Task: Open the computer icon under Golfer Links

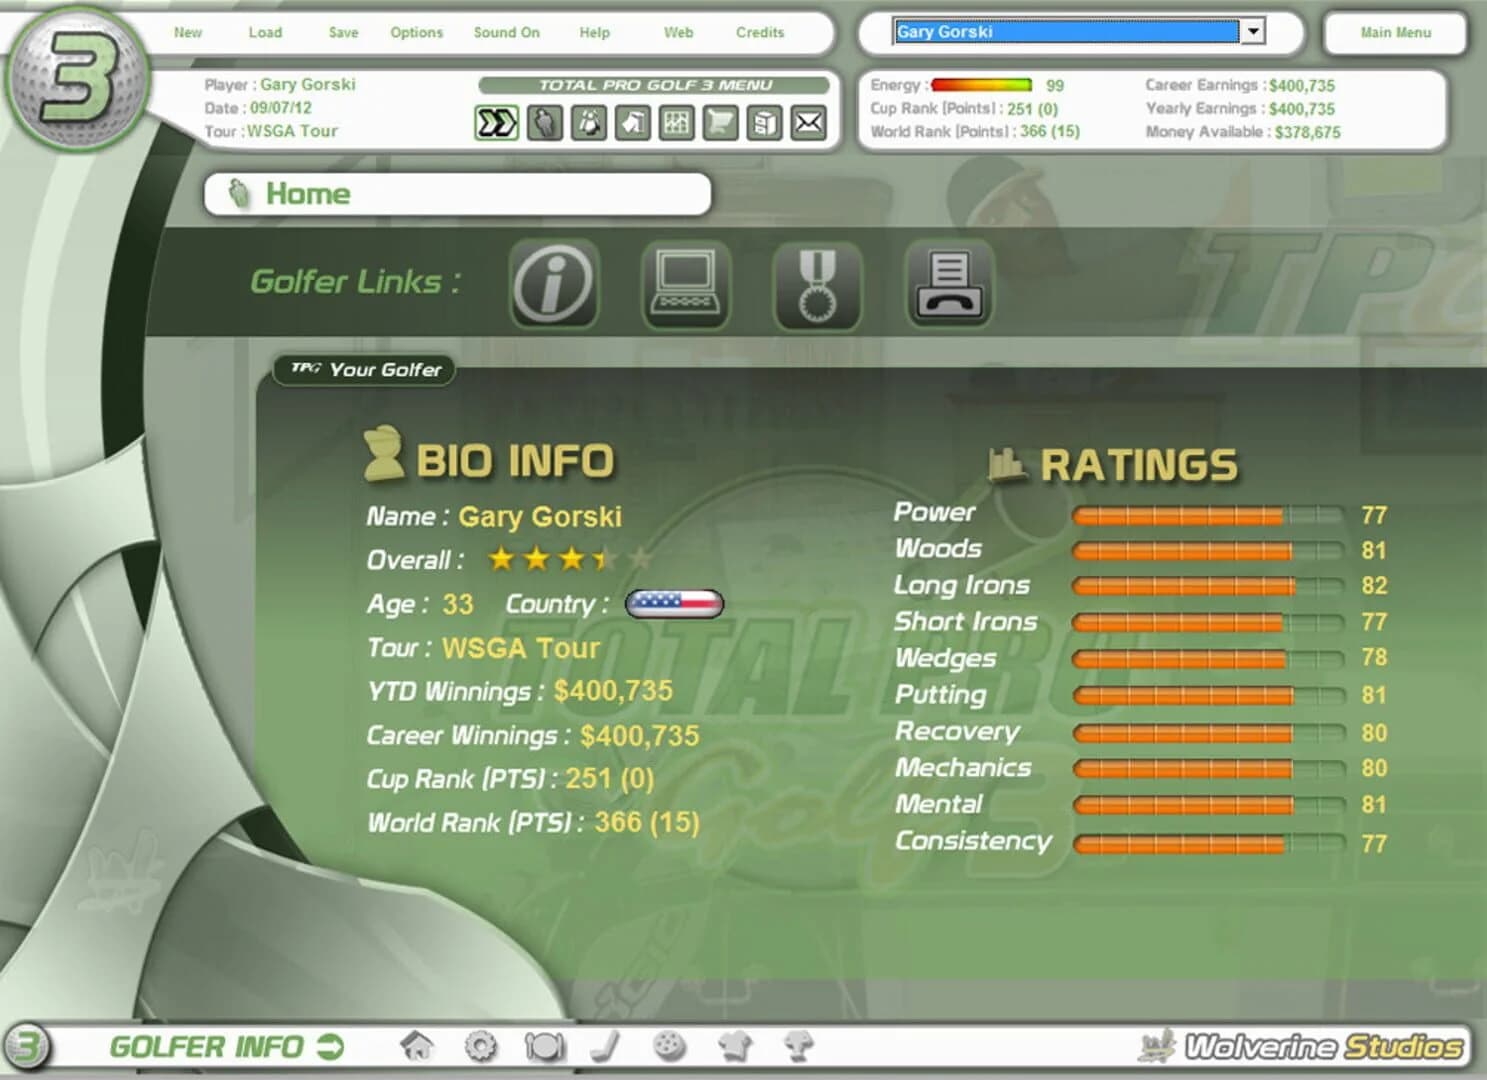Action: (x=686, y=284)
